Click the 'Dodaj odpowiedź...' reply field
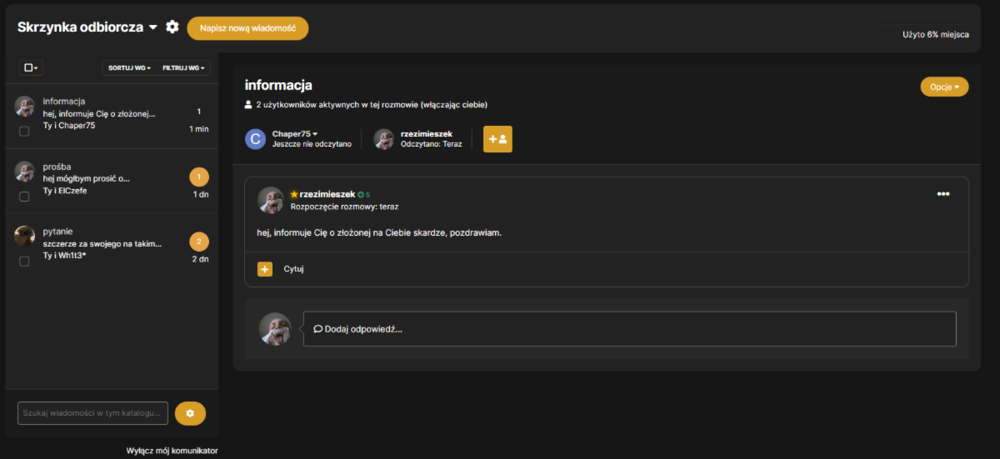Screen dimensions: 1000x459 629,329
